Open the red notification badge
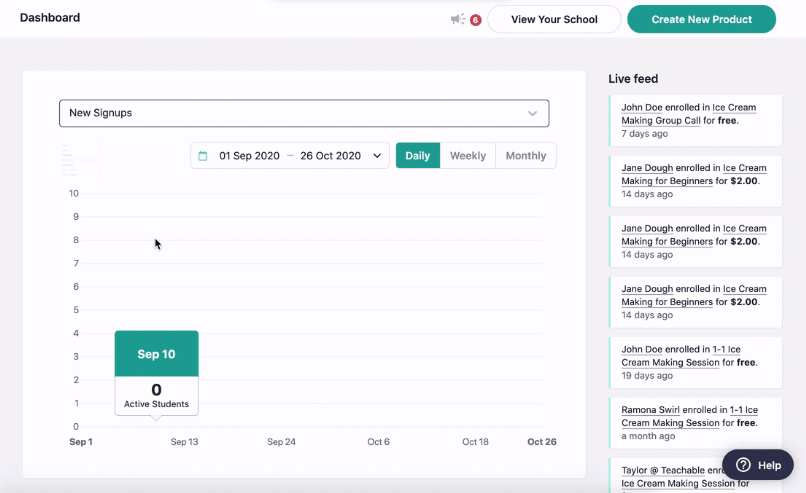This screenshot has width=806, height=493. pyautogui.click(x=475, y=20)
